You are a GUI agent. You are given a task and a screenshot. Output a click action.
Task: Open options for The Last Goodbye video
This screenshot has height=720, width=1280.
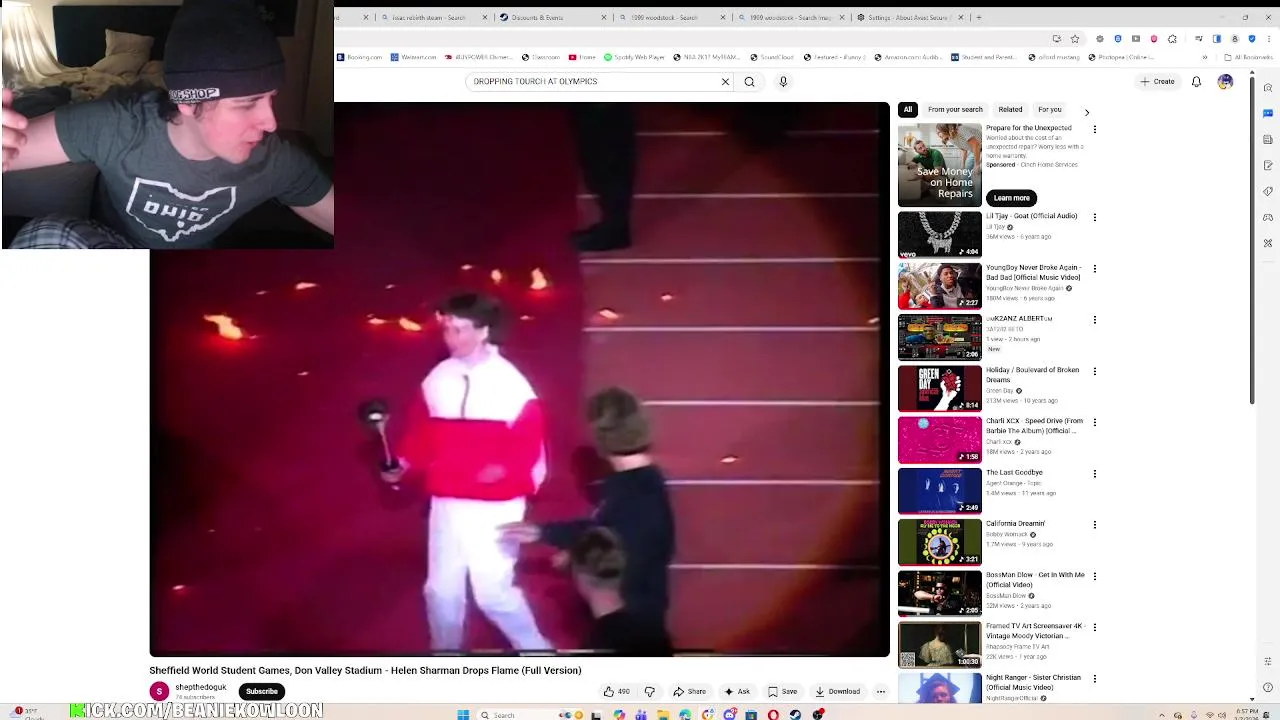(1095, 474)
